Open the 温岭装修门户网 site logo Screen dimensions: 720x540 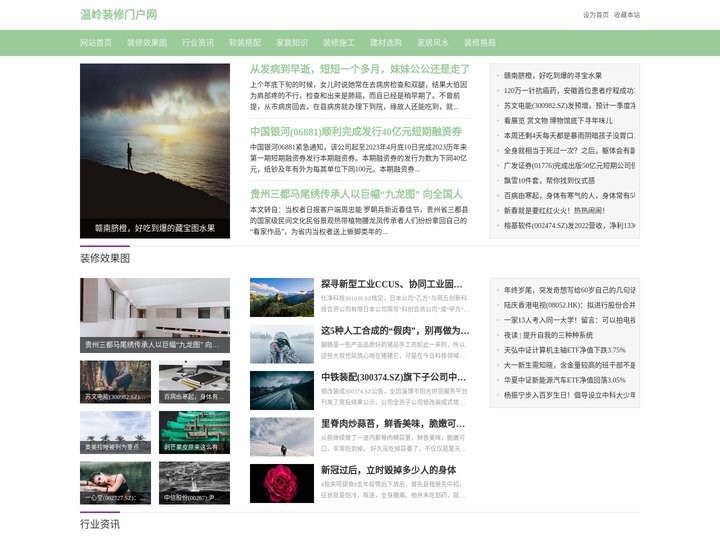pyautogui.click(x=118, y=15)
